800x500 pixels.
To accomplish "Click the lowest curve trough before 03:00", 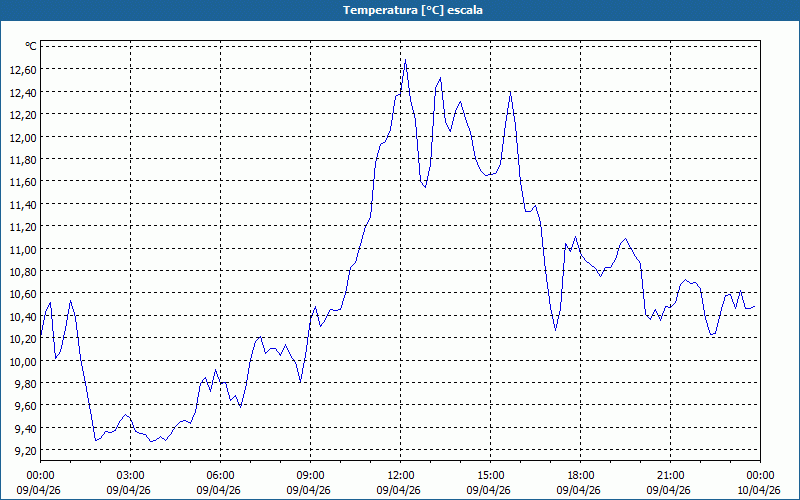I will (96, 440).
